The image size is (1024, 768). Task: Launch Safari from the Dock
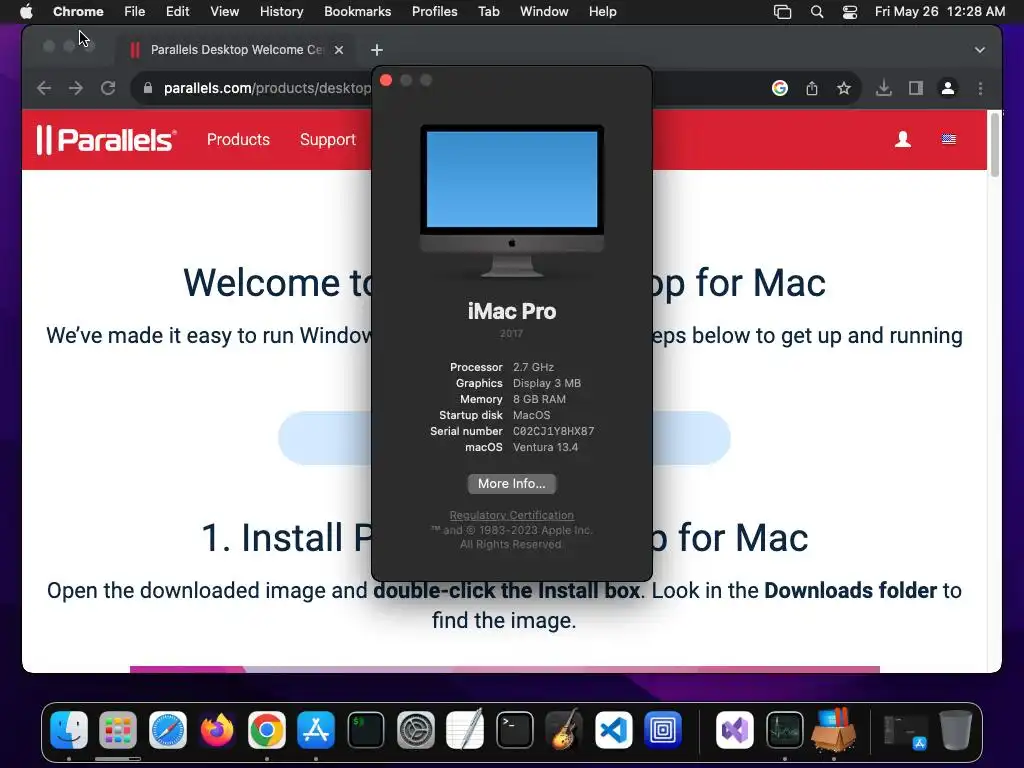tap(168, 729)
